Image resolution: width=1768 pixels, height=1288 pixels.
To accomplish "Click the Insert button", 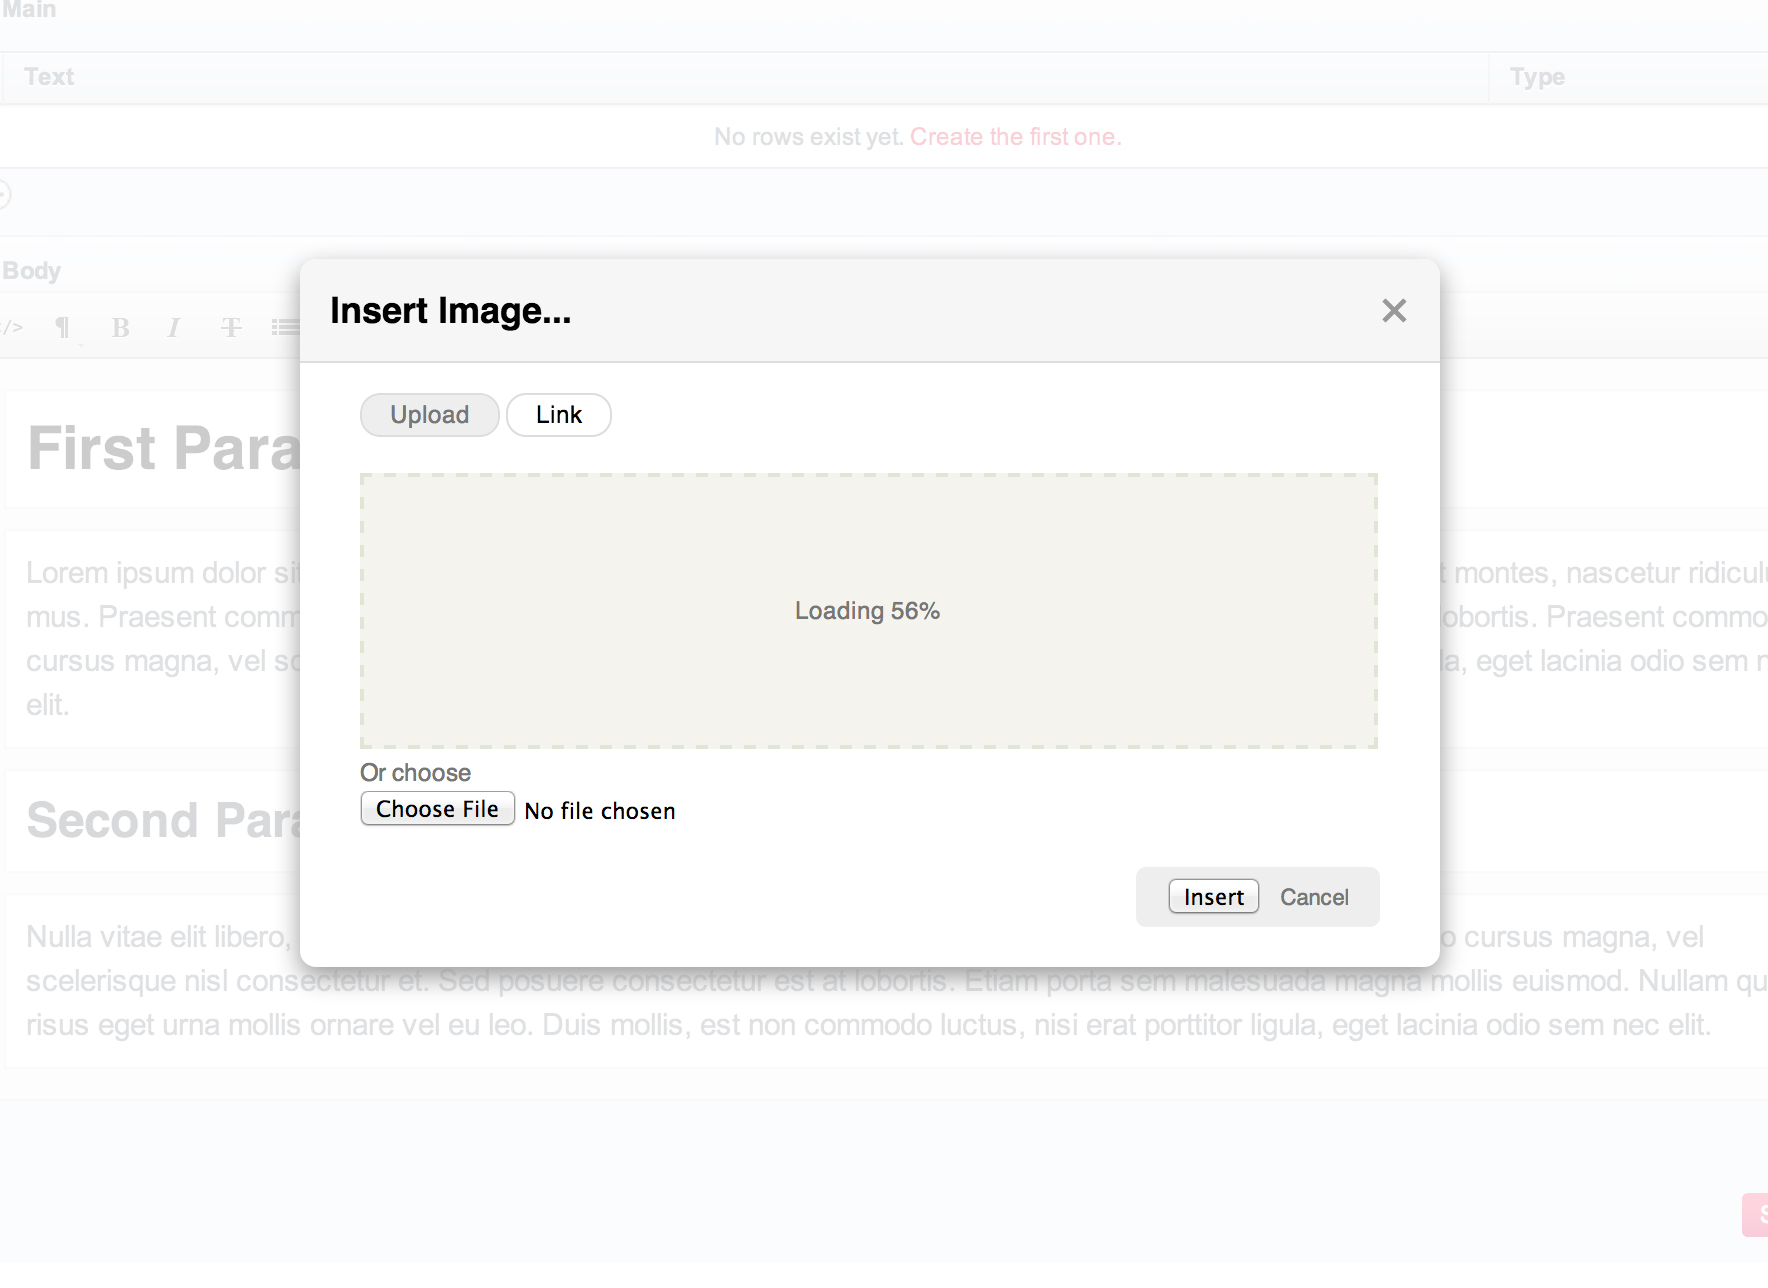I will pyautogui.click(x=1214, y=897).
